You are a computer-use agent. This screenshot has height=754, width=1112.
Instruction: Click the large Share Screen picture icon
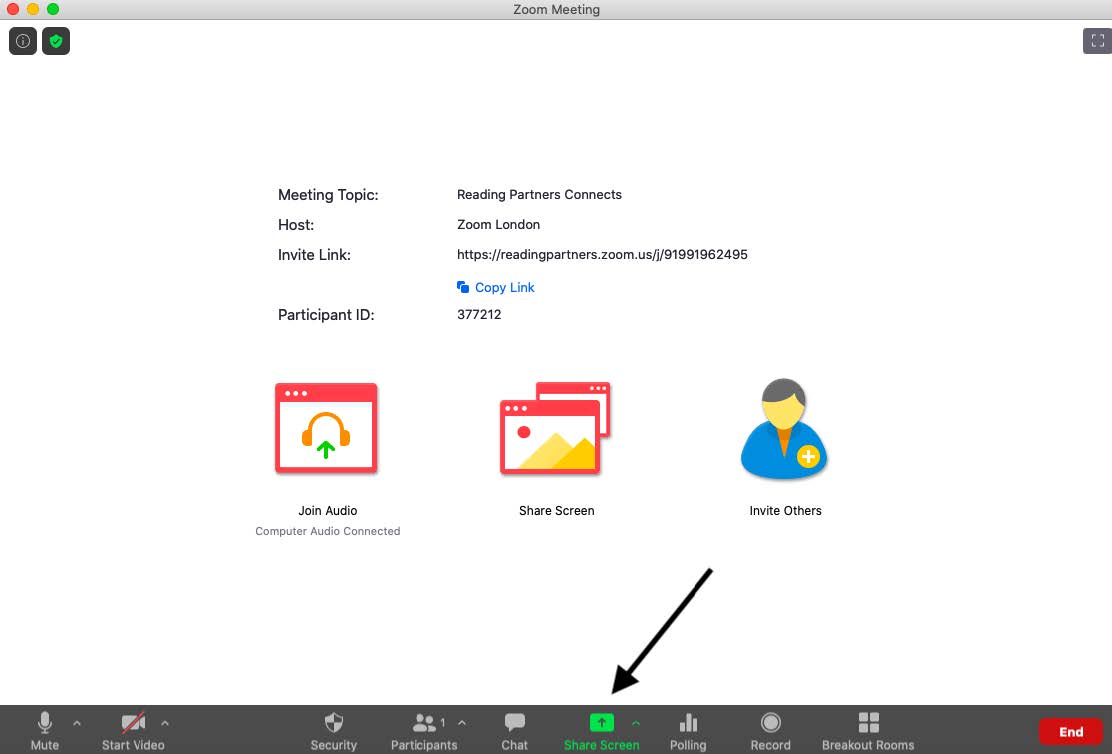click(x=555, y=428)
